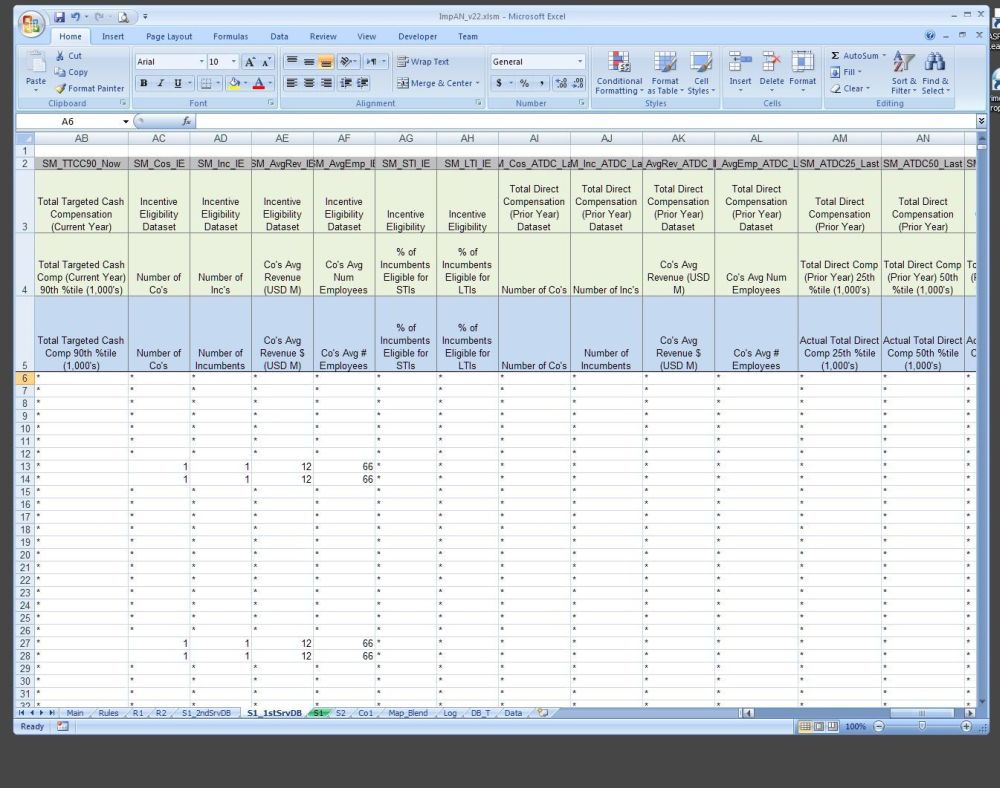This screenshot has height=788, width=1000.
Task: Click the Delete cells icon
Action: (771, 63)
